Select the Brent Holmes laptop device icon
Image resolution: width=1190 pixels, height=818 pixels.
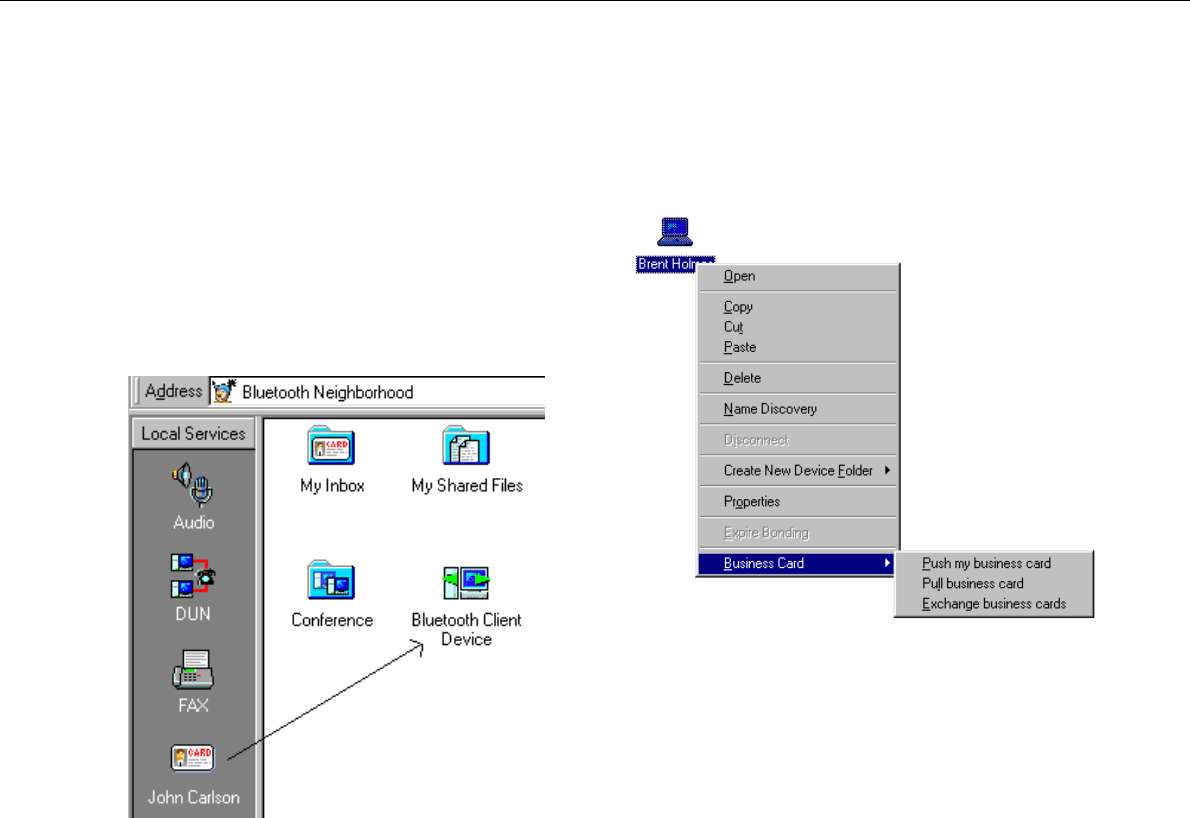(x=675, y=231)
